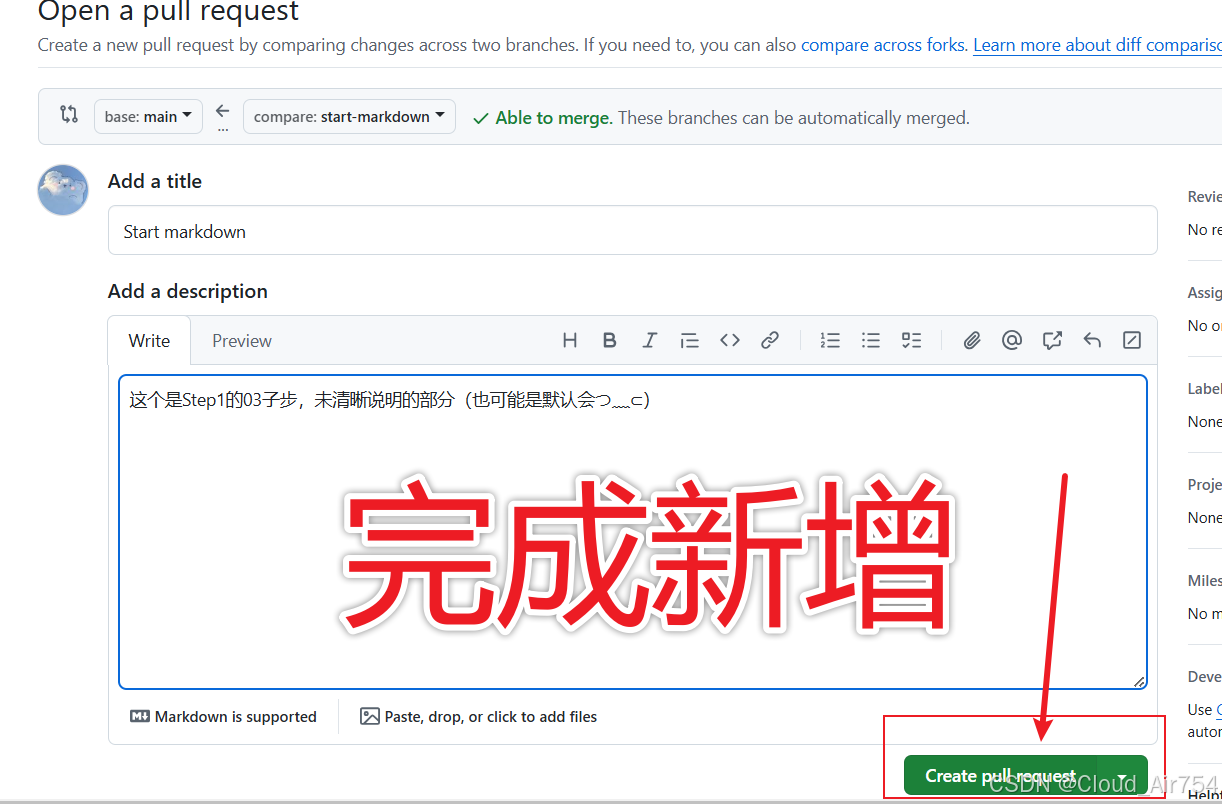Screen dimensions: 1222x804
Task: Switch to the Preview tab
Action: click(x=241, y=340)
